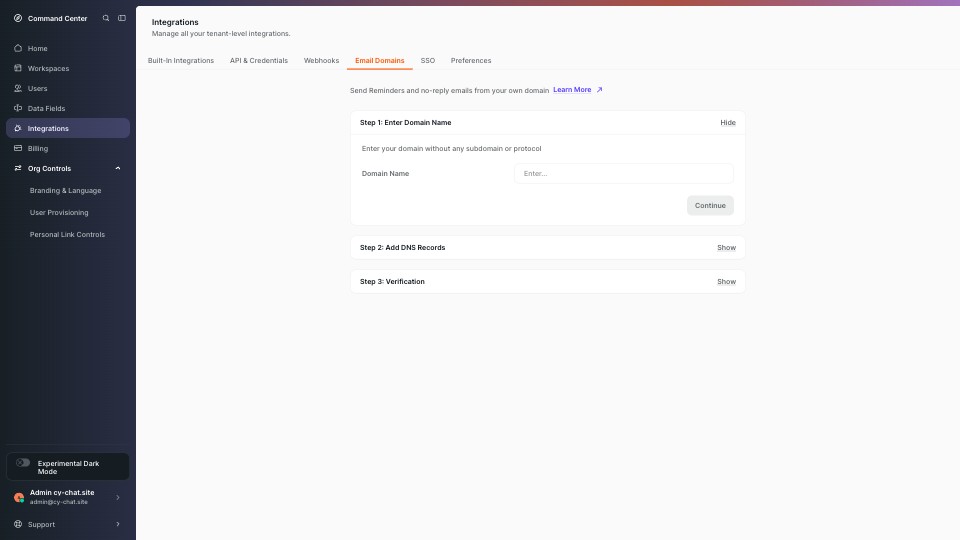The image size is (960, 540).
Task: Toggle Experimental Dark Mode switch
Action: (23, 463)
